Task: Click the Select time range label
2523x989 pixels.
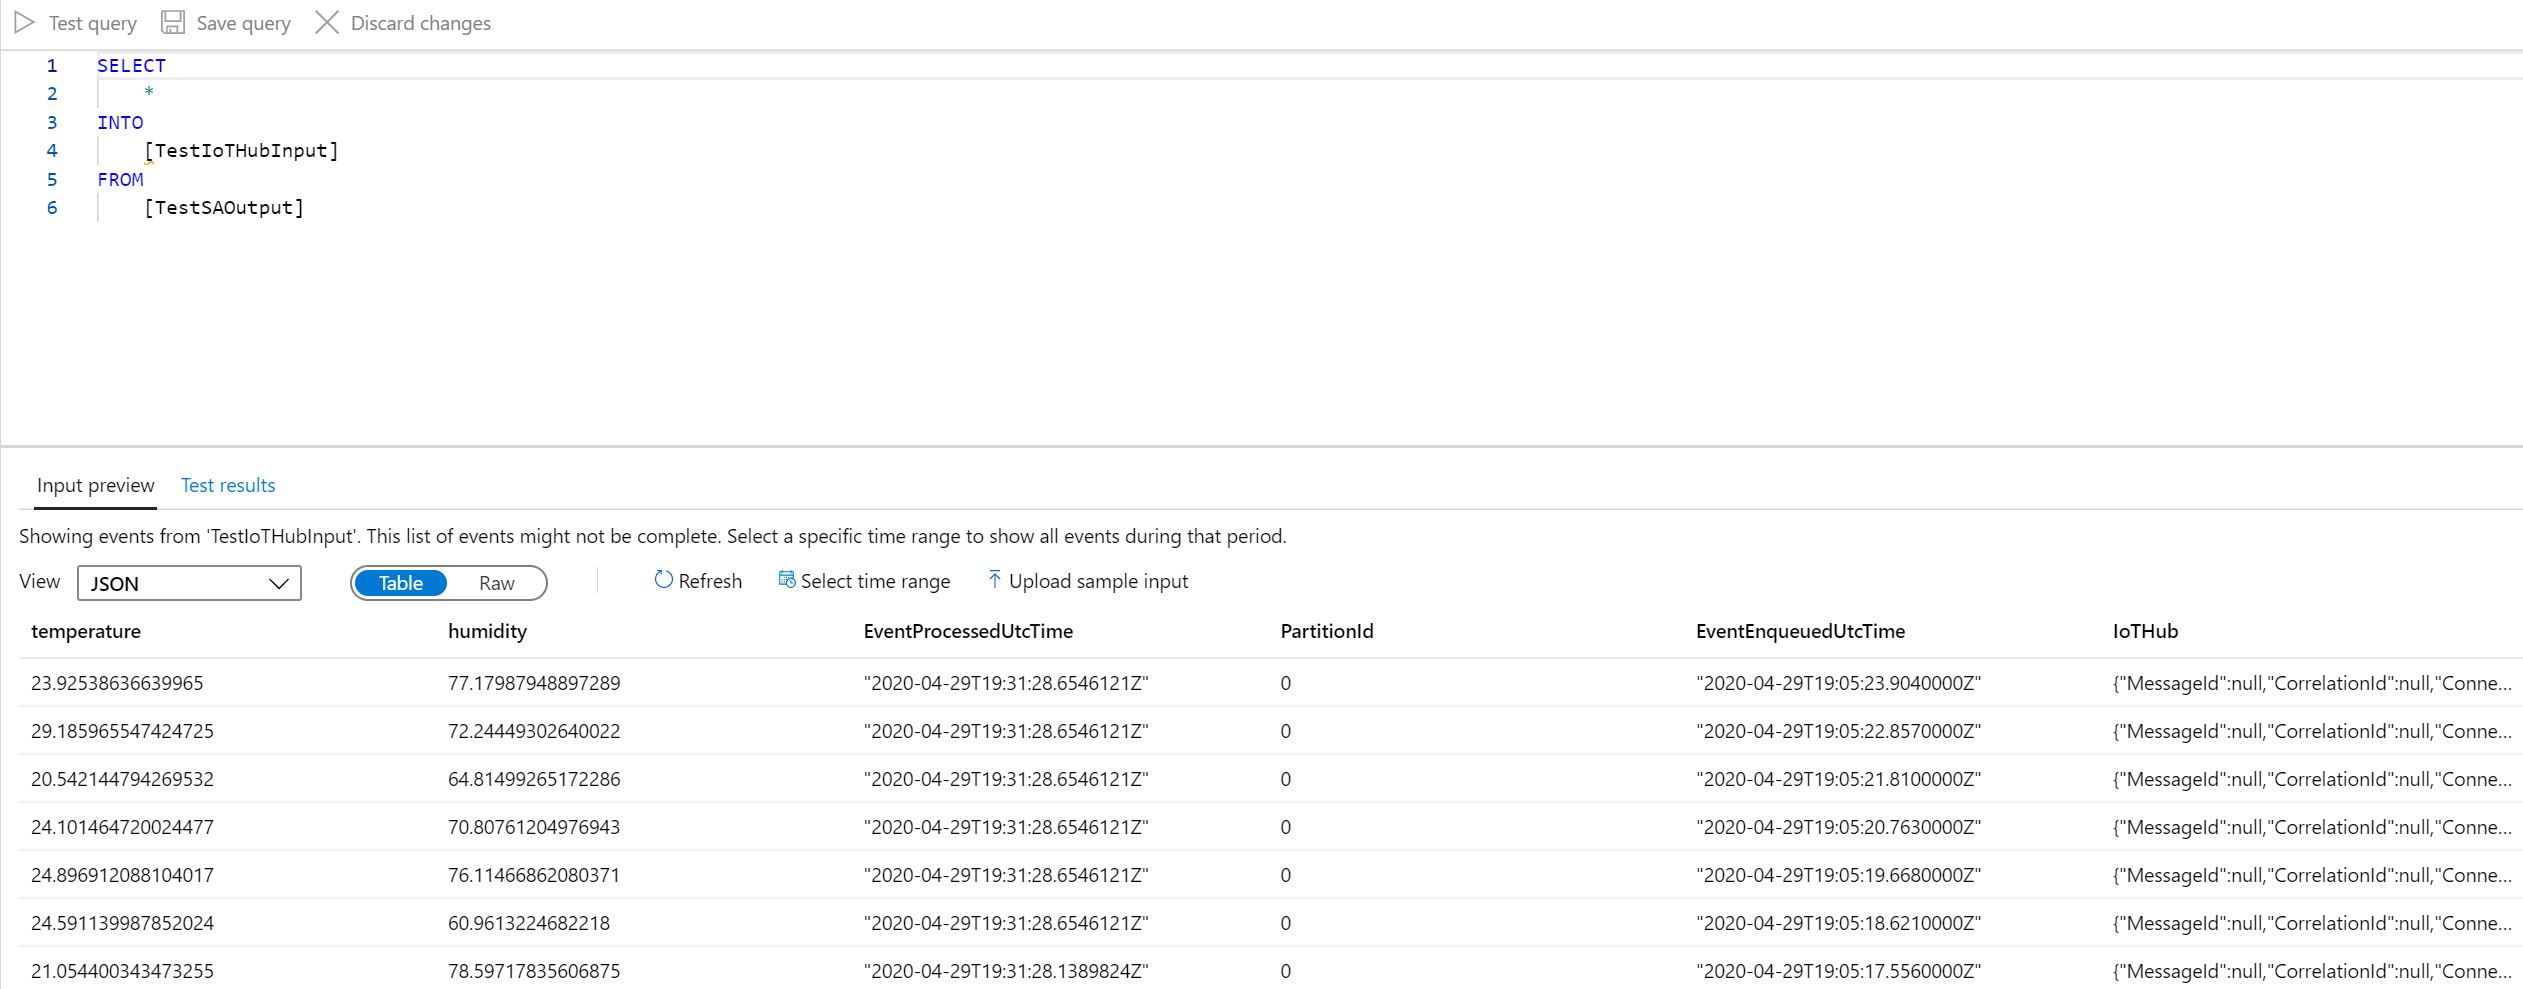Action: (876, 581)
